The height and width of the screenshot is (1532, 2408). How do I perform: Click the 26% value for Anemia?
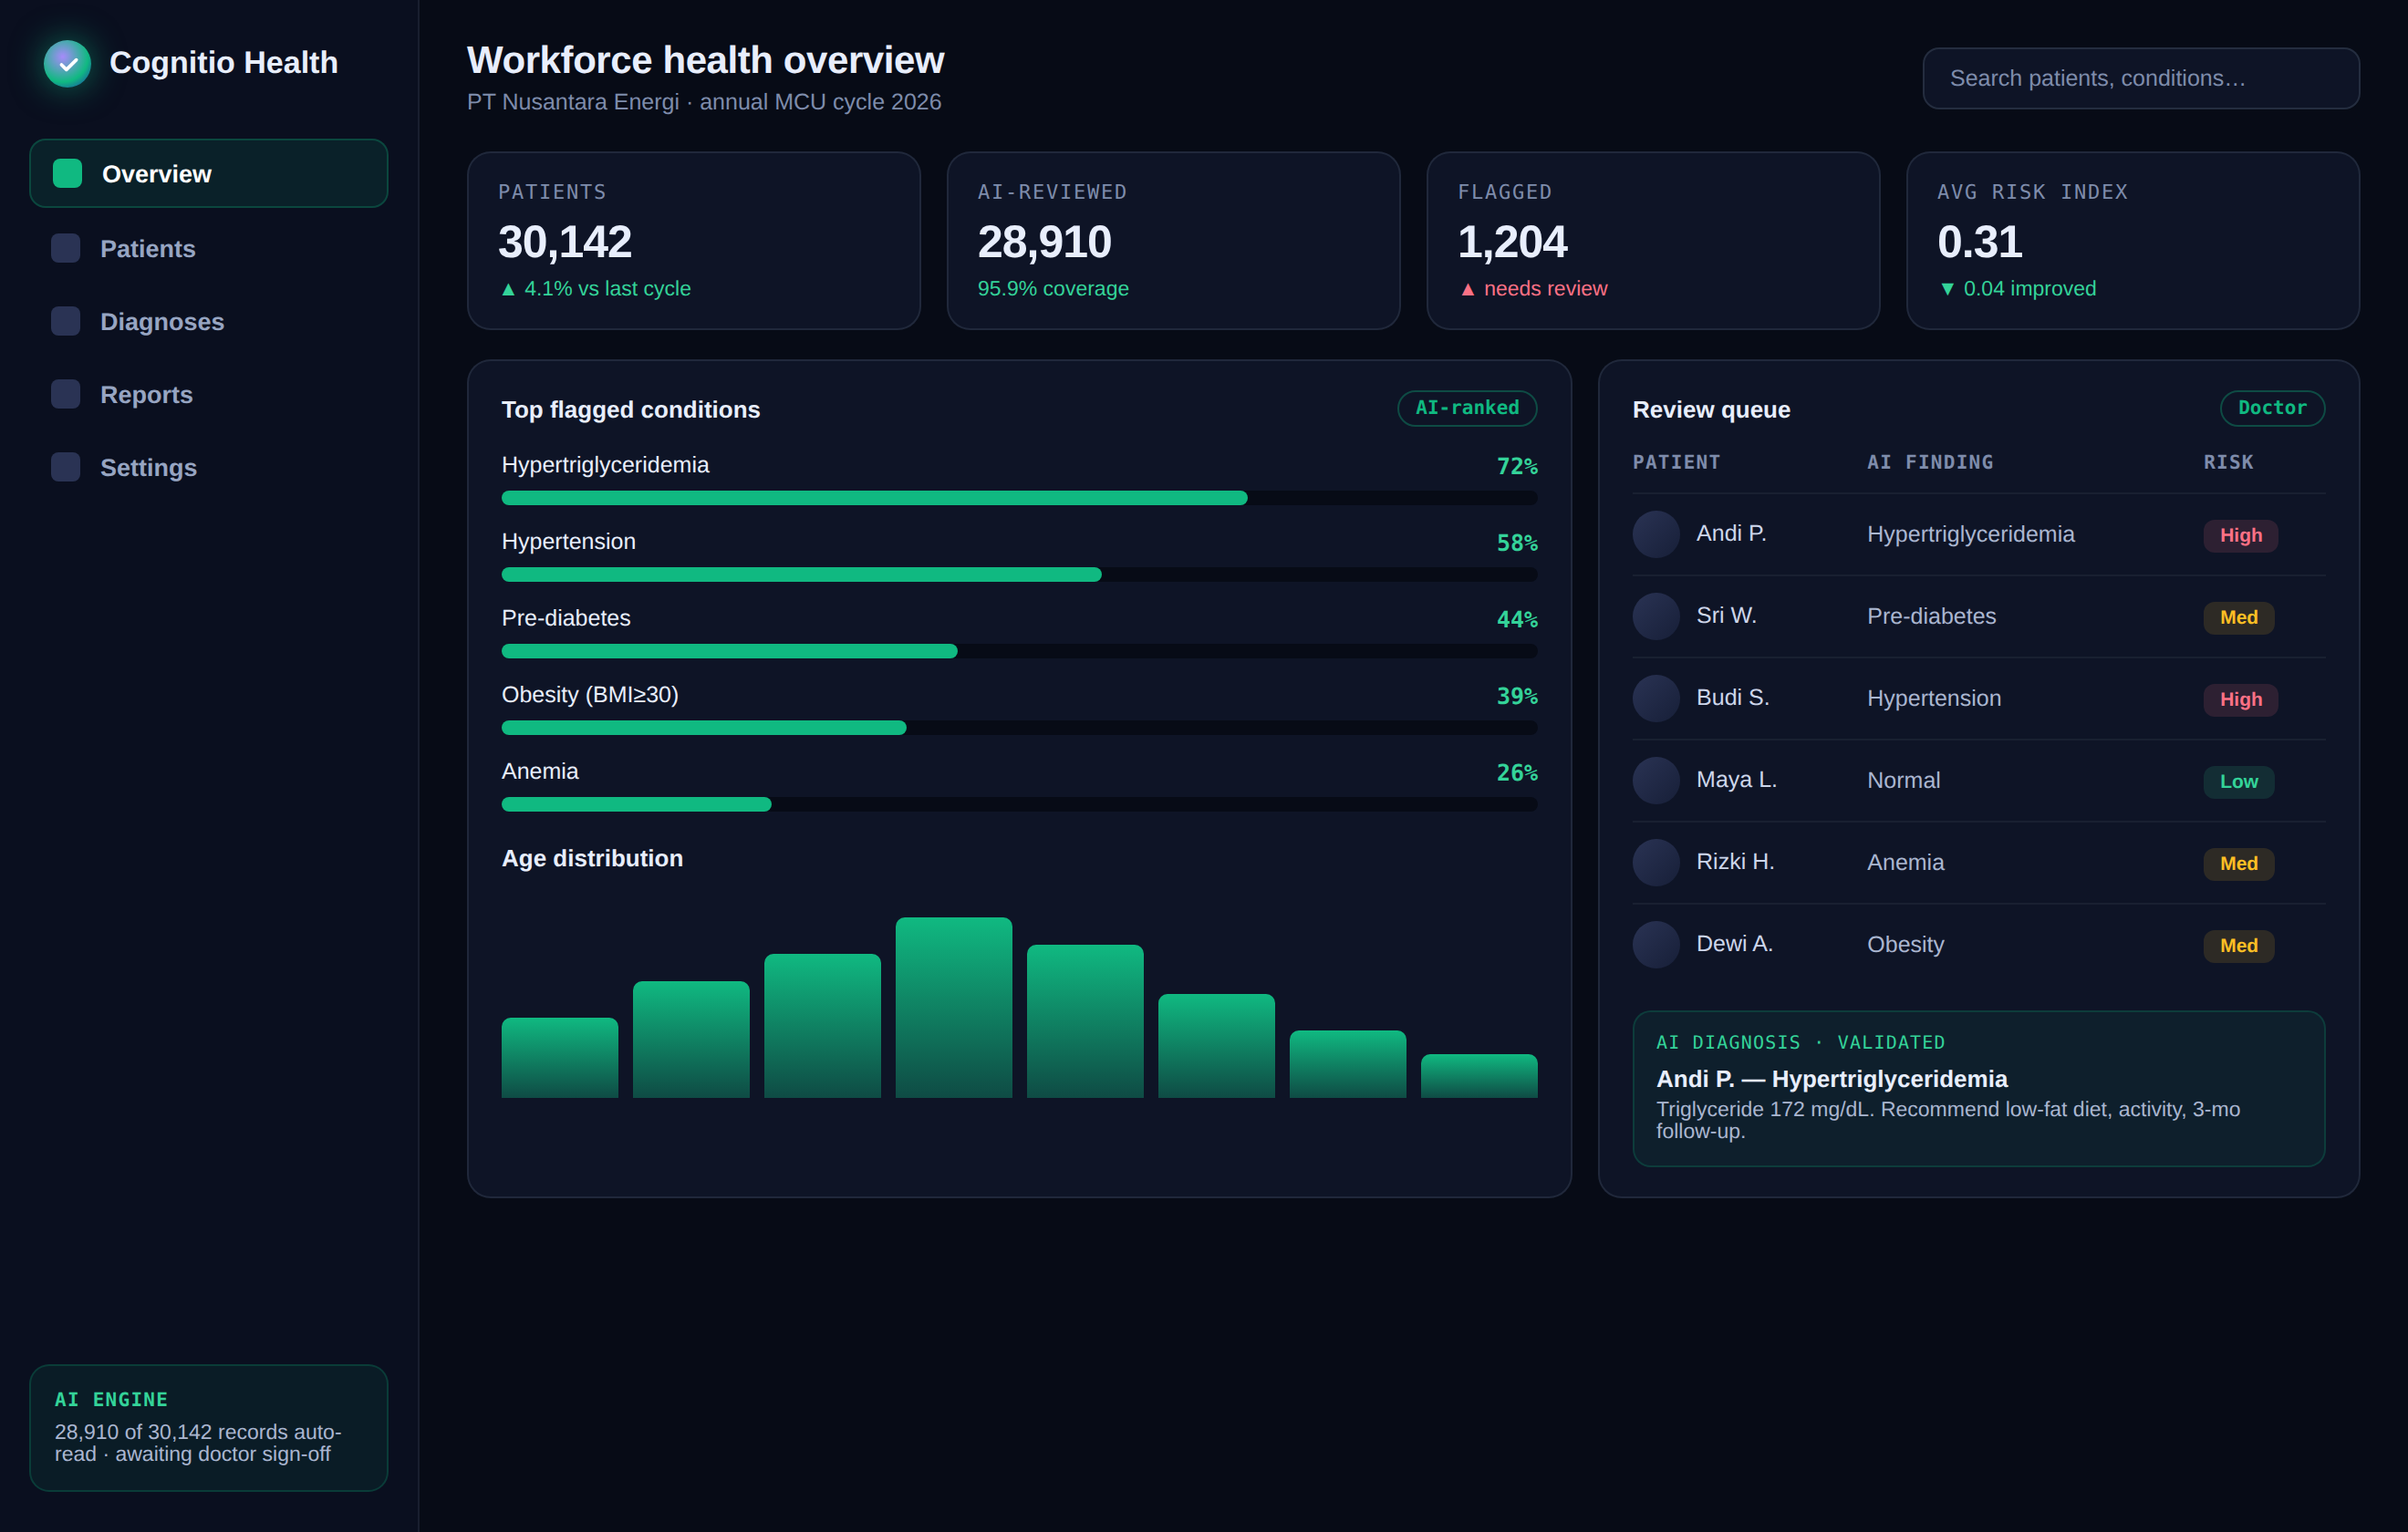[1517, 773]
